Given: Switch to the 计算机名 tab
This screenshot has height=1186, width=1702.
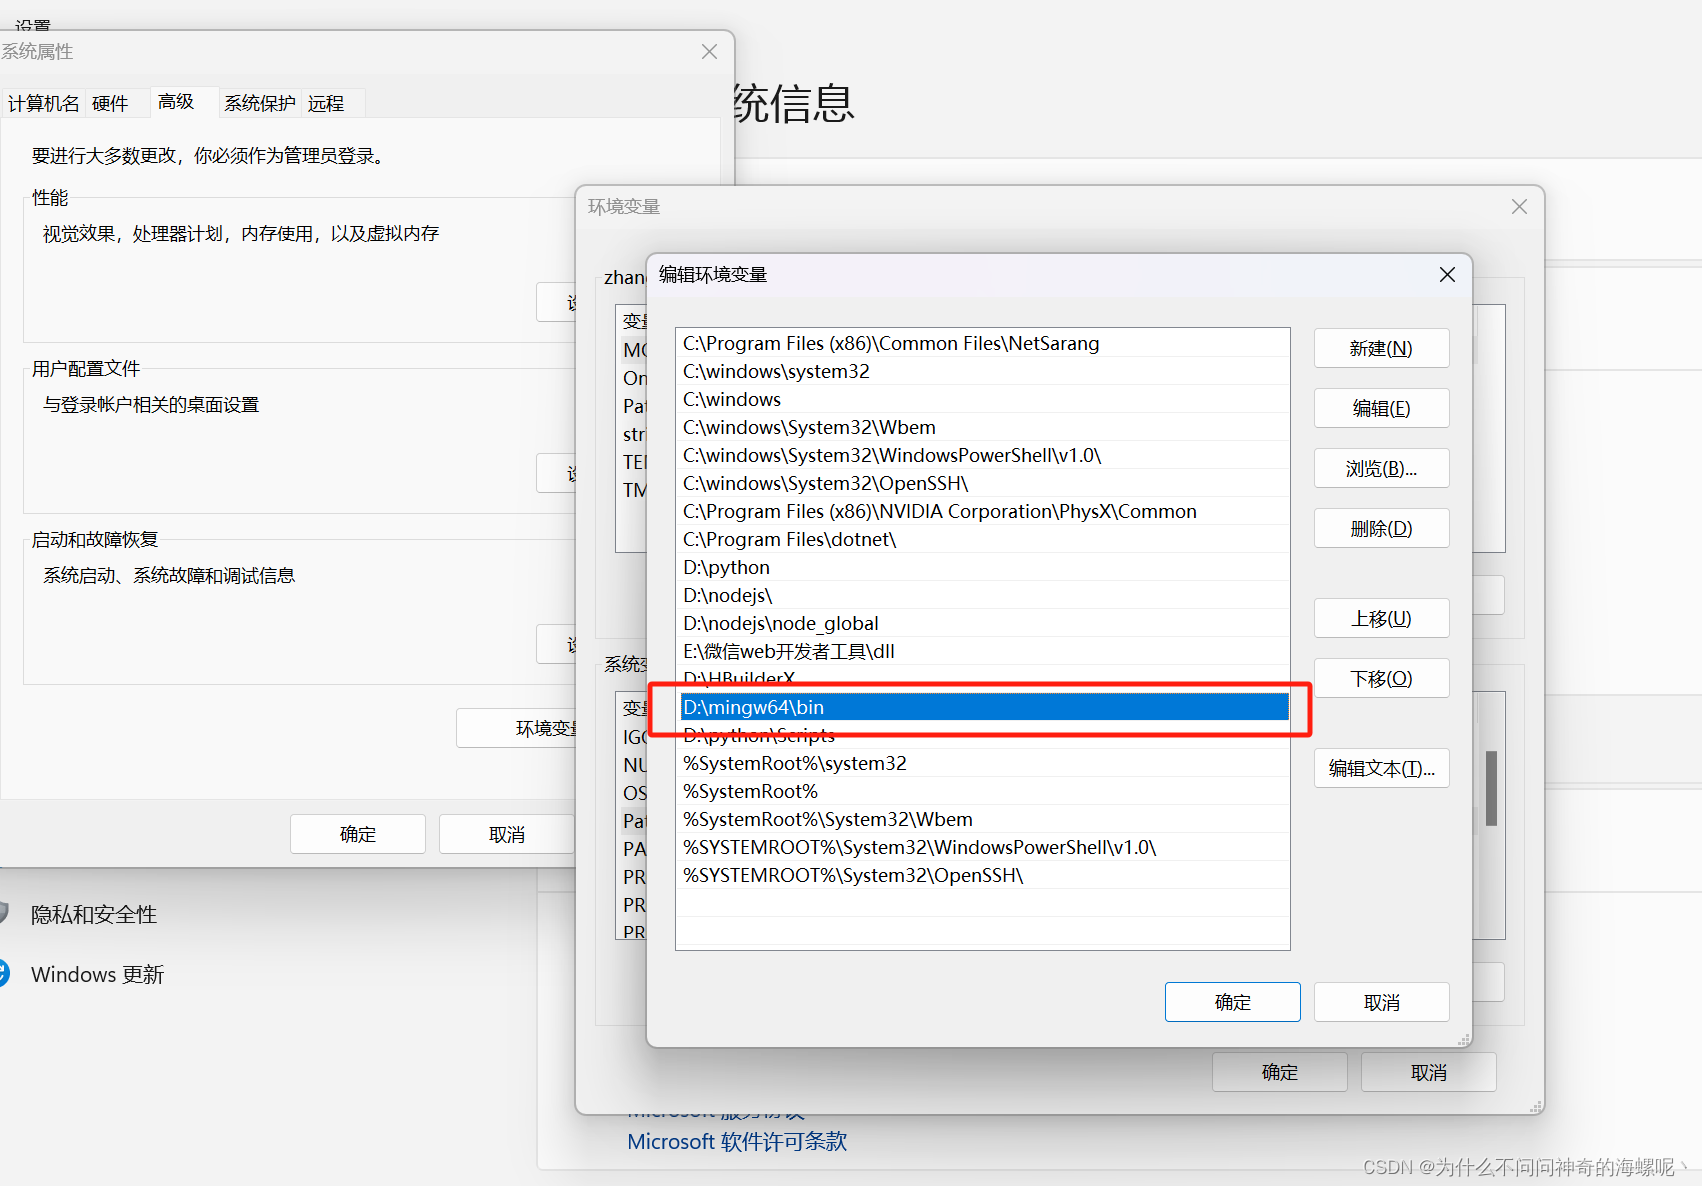Looking at the screenshot, I should click(43, 103).
